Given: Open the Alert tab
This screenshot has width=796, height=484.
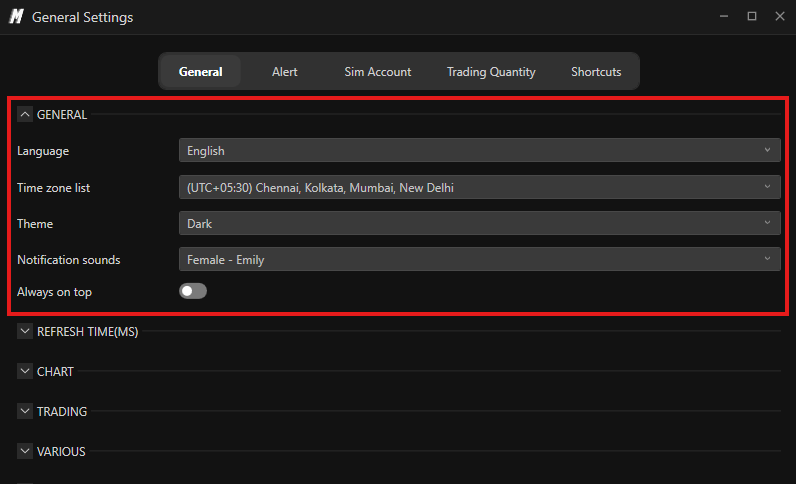Looking at the screenshot, I should click(284, 72).
